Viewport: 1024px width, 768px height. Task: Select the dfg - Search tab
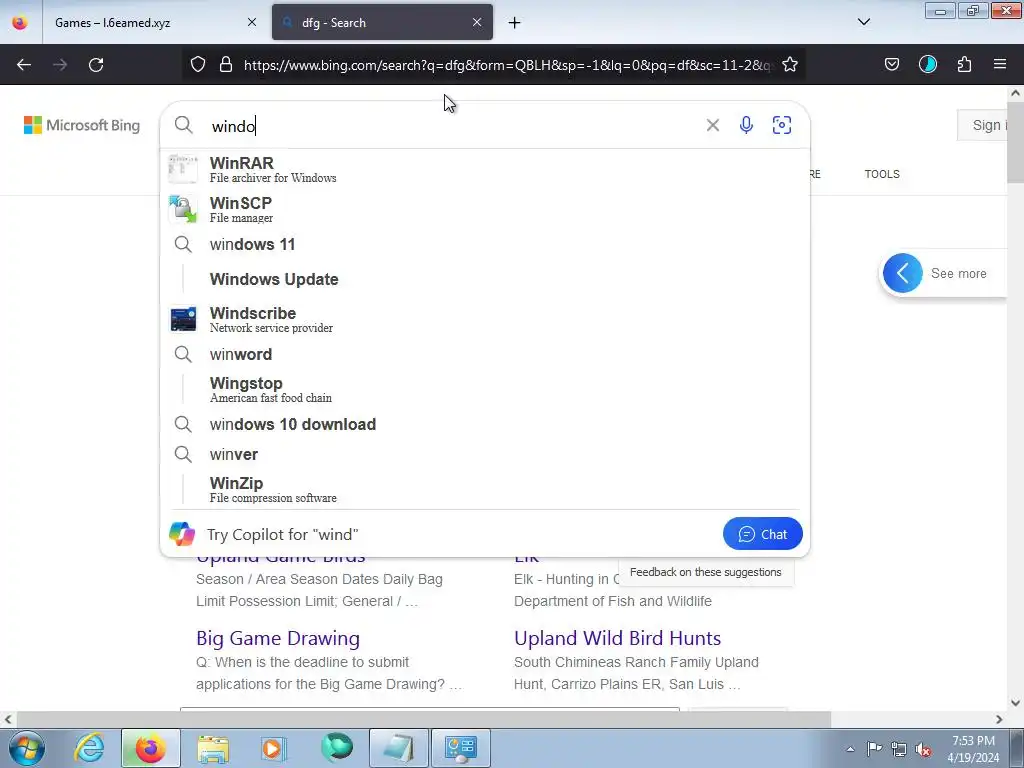(x=382, y=23)
